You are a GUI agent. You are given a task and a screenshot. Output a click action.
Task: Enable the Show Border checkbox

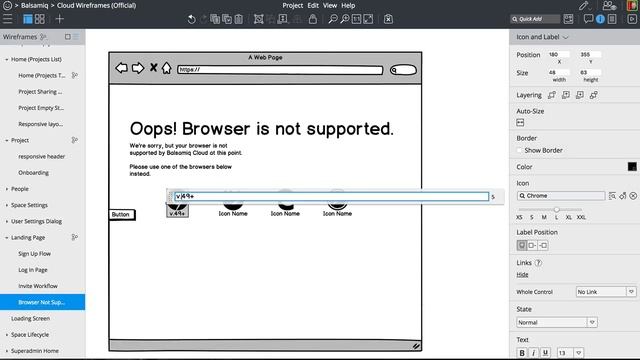tap(520, 150)
